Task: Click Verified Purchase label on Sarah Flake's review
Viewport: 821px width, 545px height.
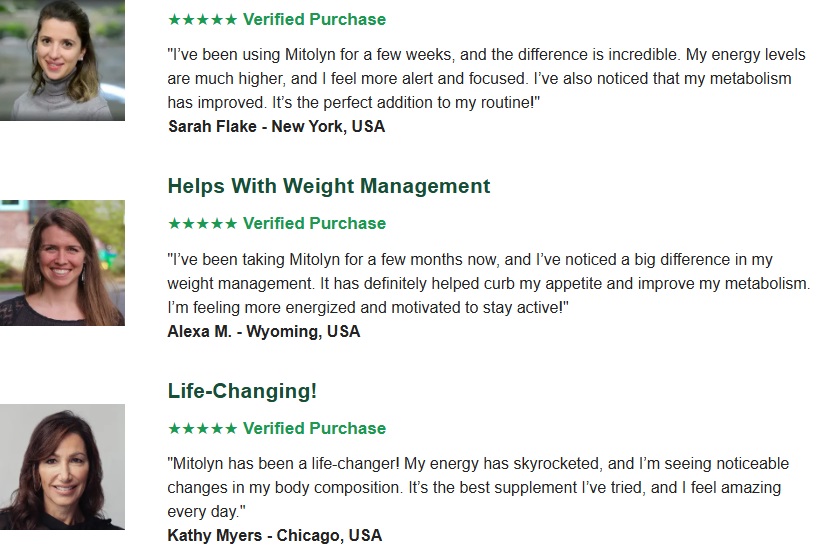Action: pos(314,19)
